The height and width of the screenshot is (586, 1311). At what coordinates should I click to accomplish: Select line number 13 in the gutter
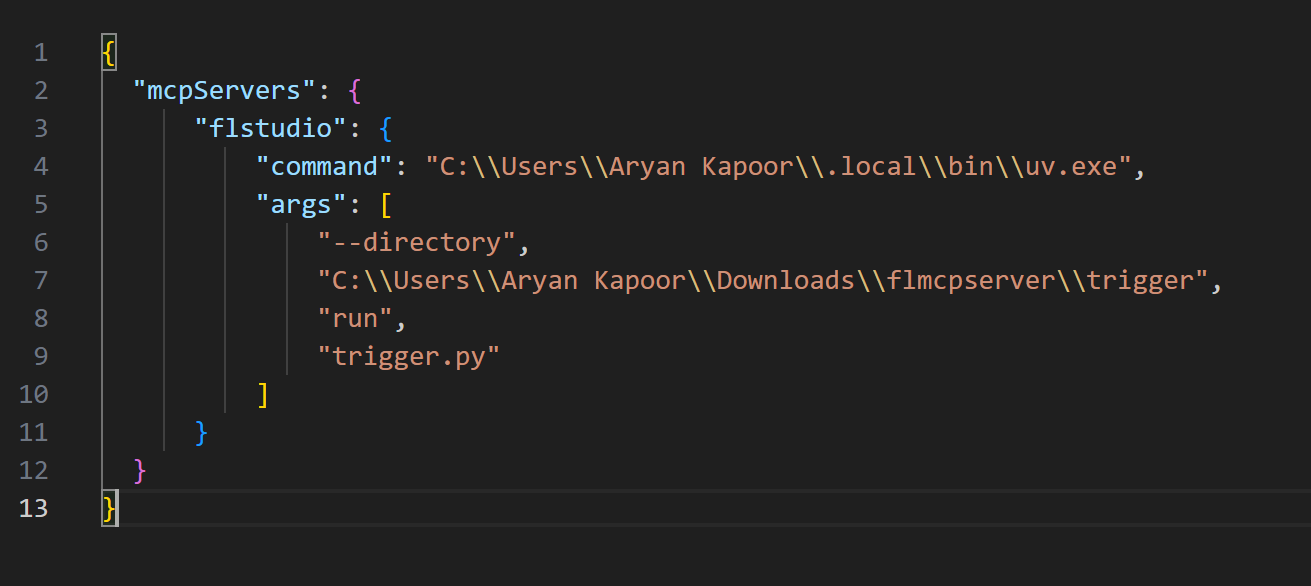[x=34, y=508]
